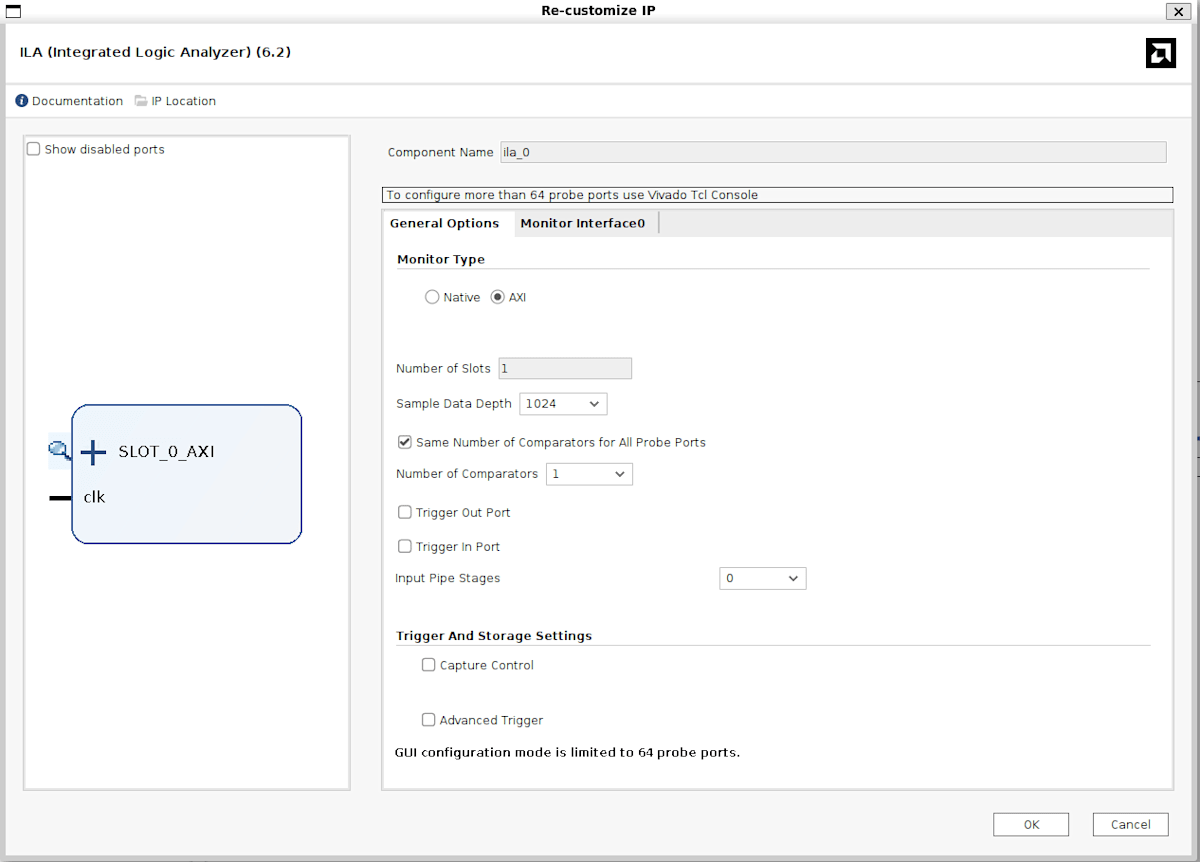Open the window menu icon in title bar
Screen dimensions: 1200x862
(13, 11)
